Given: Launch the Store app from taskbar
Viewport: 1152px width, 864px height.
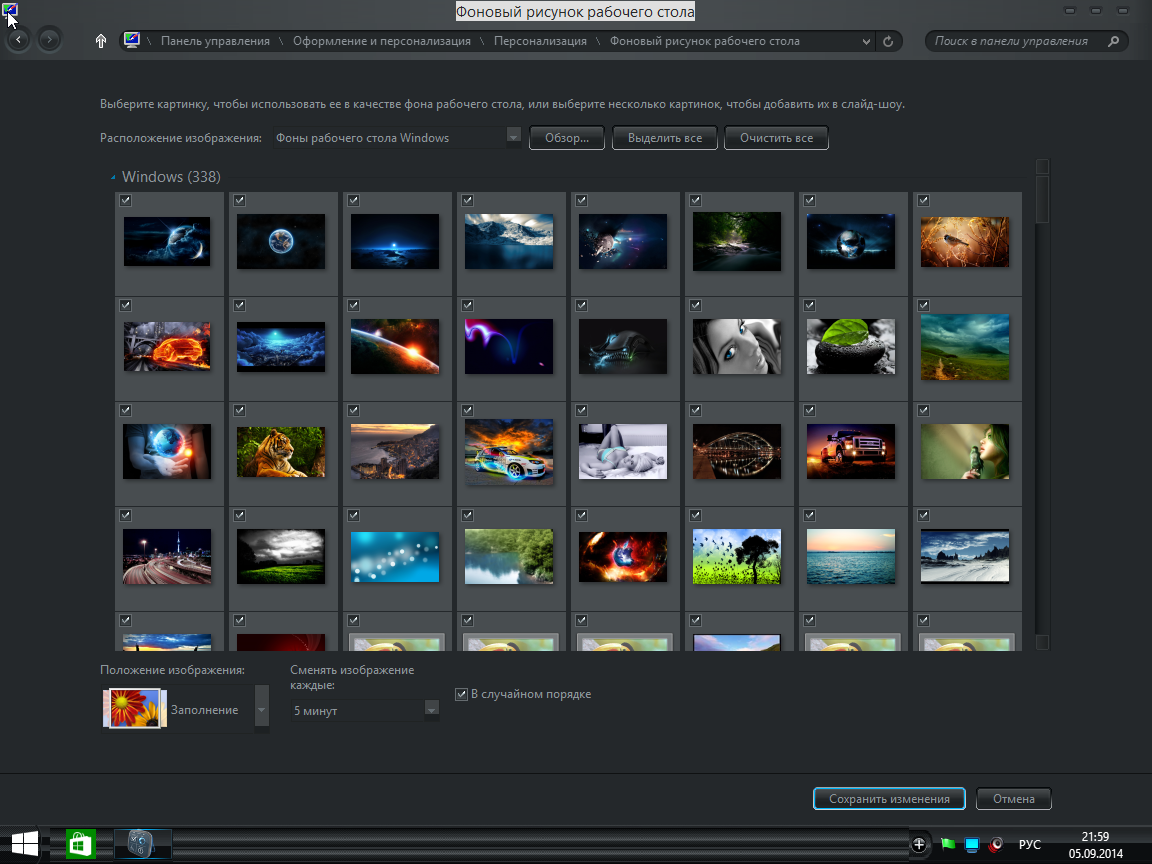Looking at the screenshot, I should [x=80, y=844].
